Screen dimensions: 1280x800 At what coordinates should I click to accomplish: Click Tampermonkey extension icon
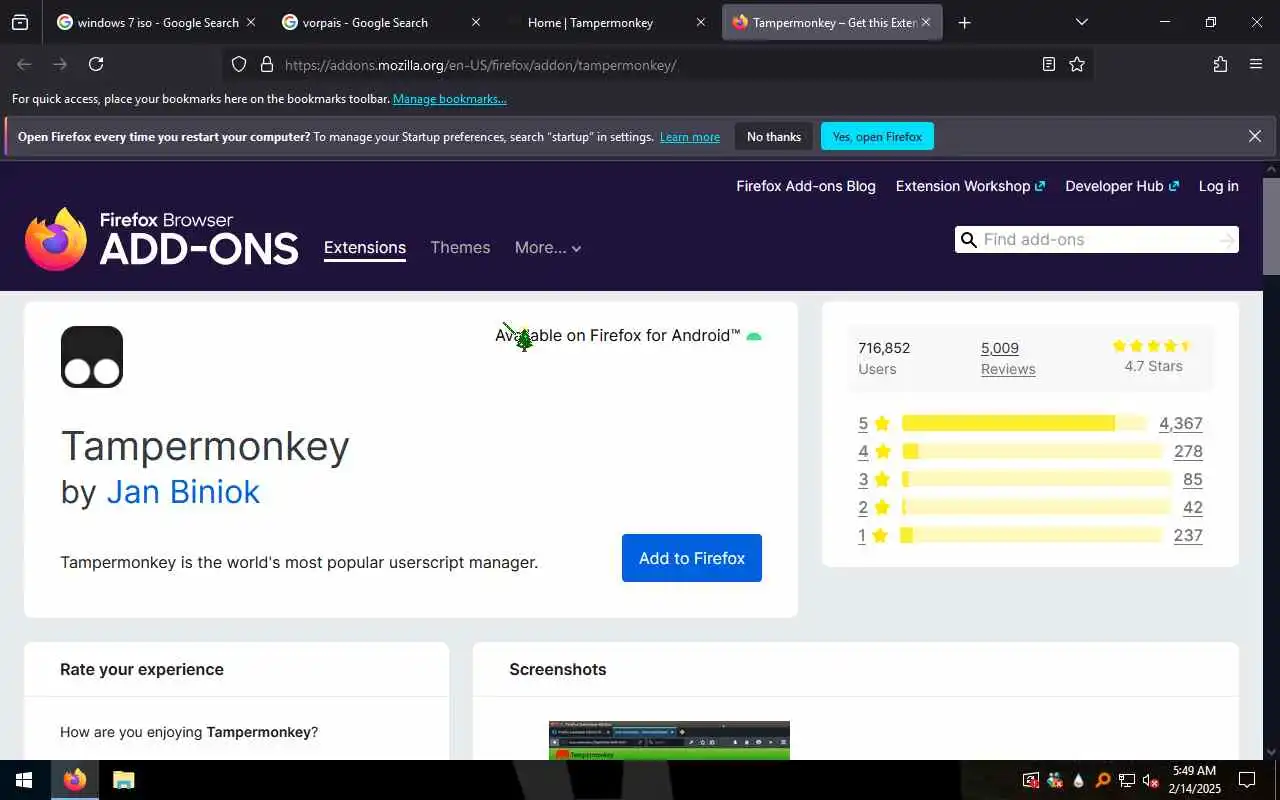pyautogui.click(x=92, y=357)
